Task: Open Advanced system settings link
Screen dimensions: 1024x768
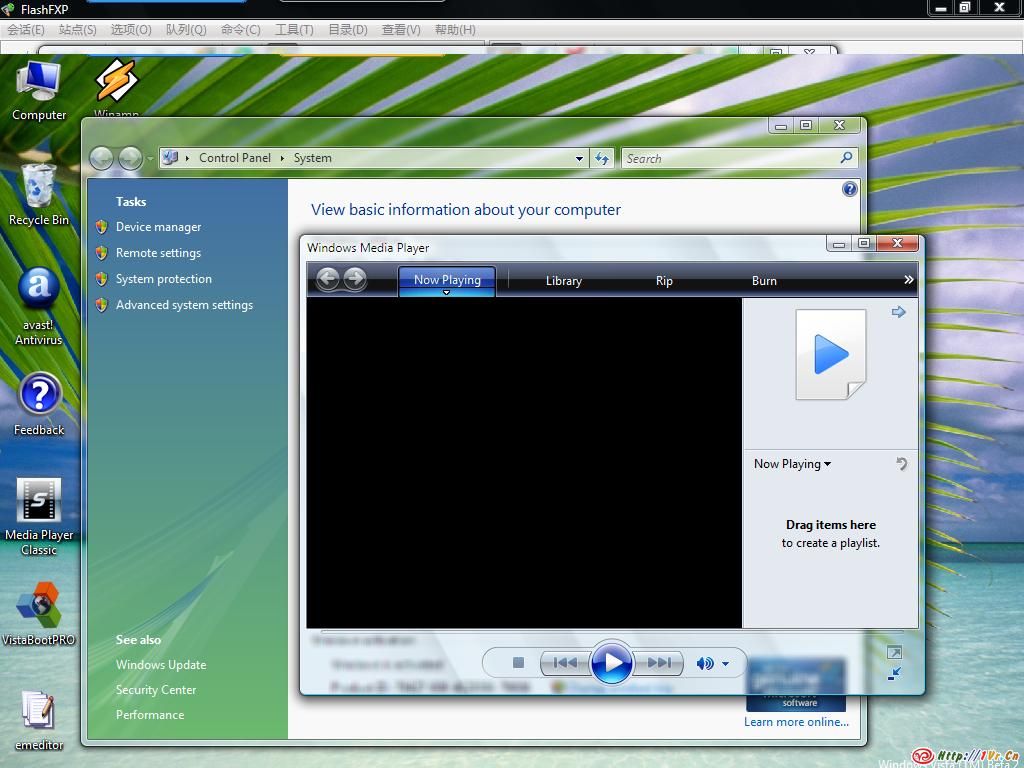Action: click(x=184, y=305)
